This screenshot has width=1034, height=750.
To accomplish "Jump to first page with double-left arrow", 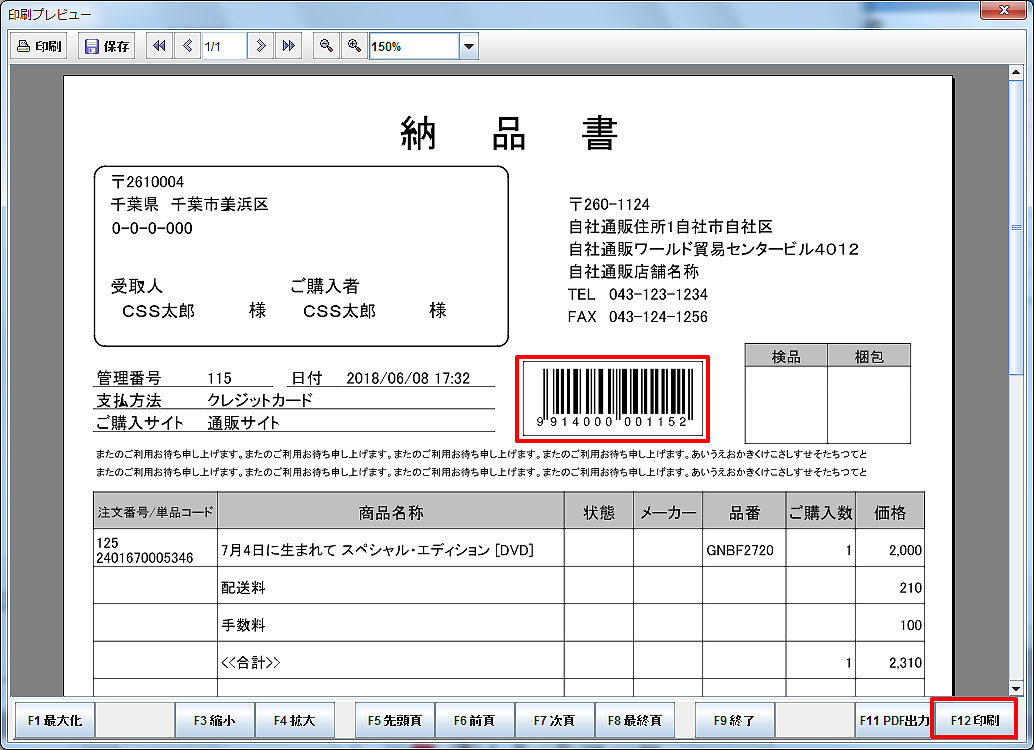I will click(x=159, y=46).
